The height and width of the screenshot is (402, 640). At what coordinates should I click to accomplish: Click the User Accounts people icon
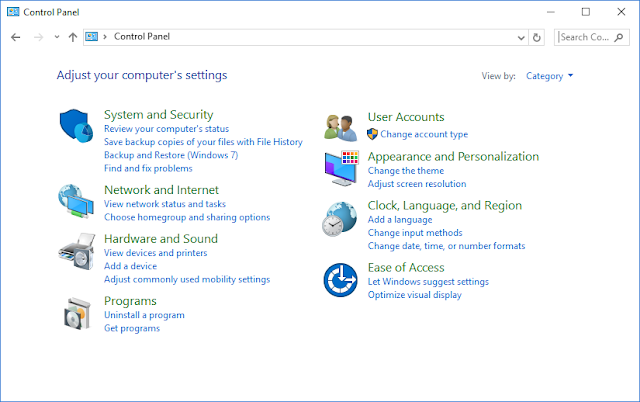coord(341,127)
